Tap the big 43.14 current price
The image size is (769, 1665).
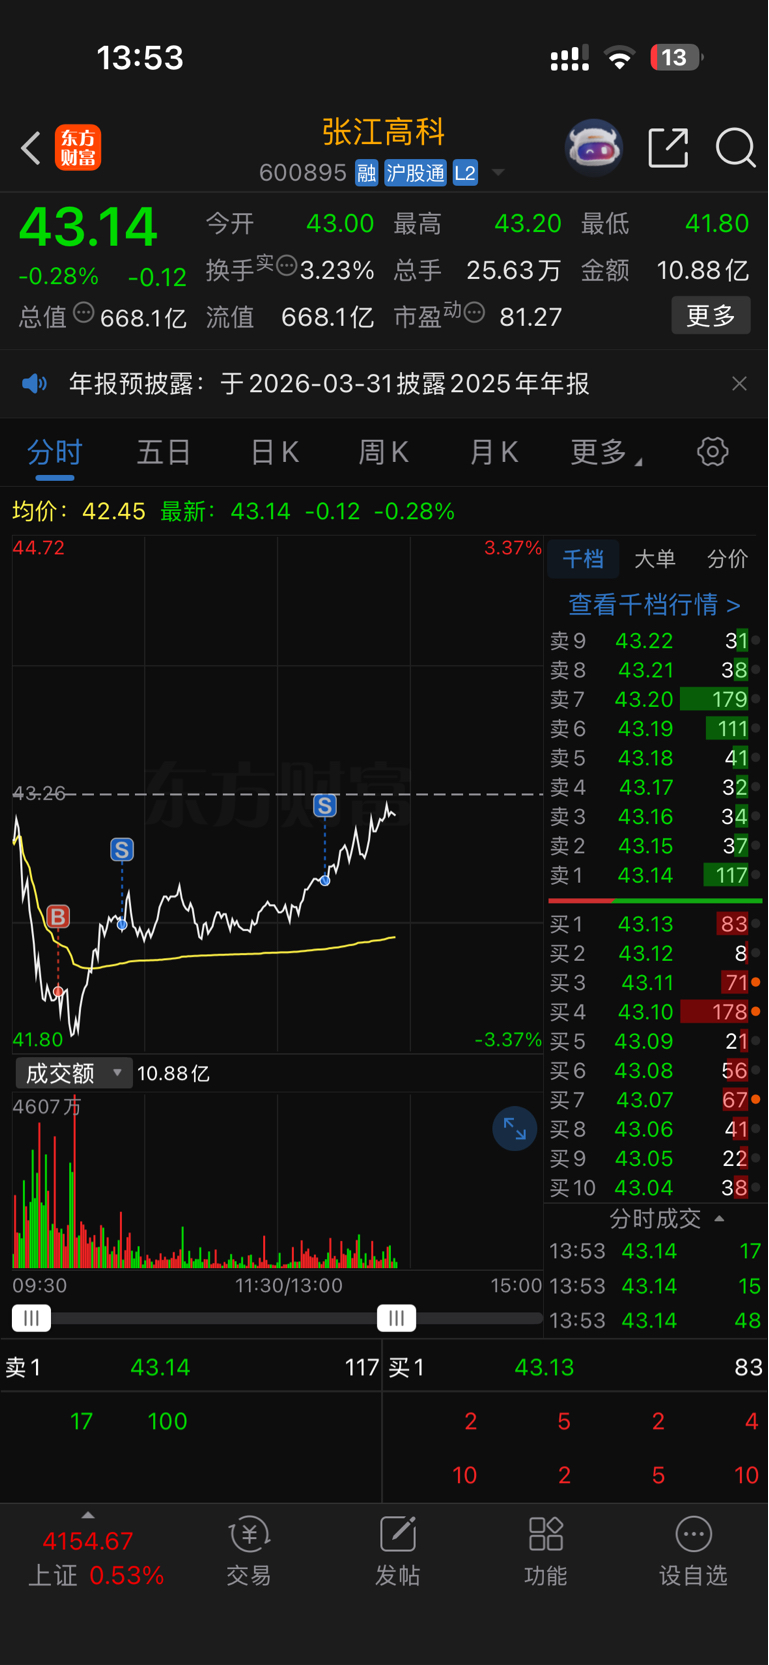point(88,227)
